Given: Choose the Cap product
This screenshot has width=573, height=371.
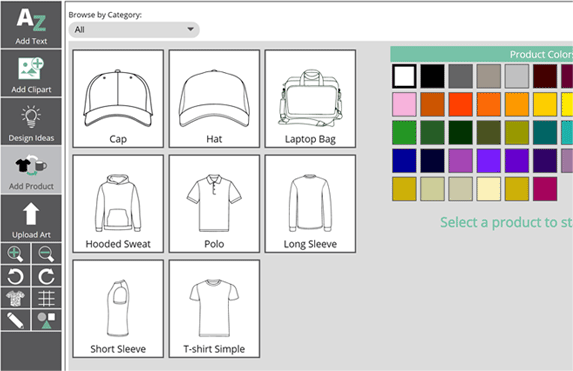Looking at the screenshot, I should 118,99.
